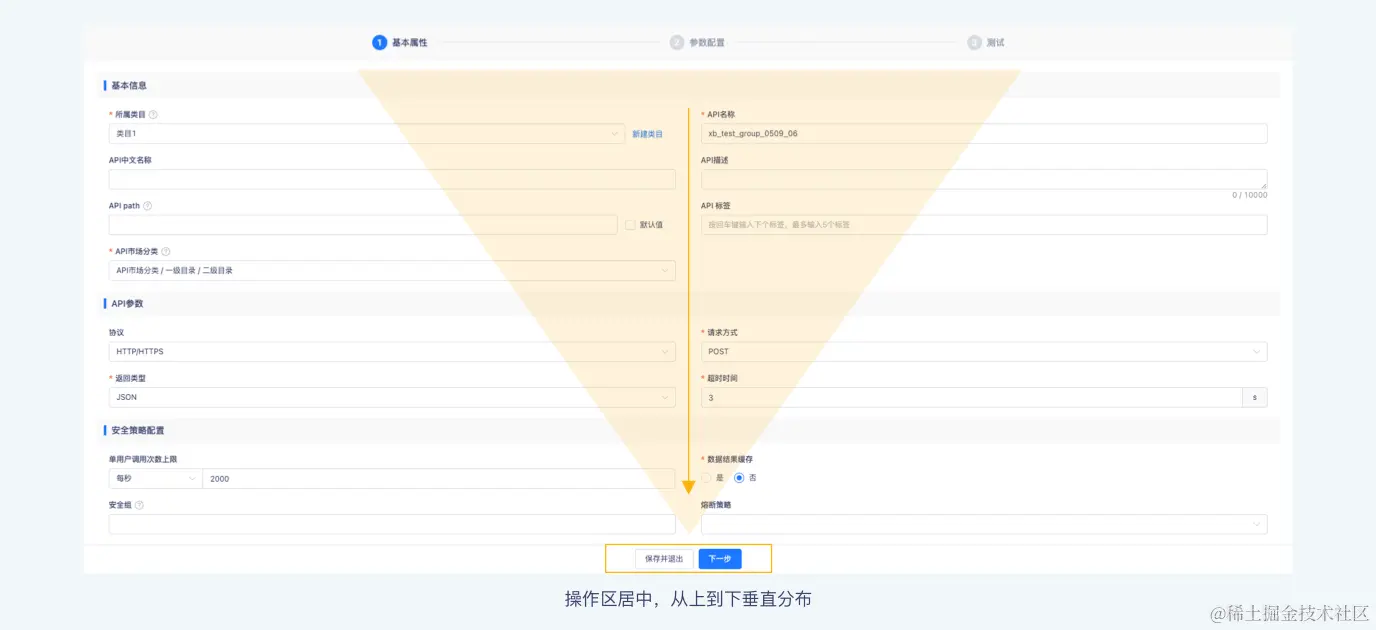This screenshot has height=630, width=1376.
Task: Go to the 测试 step
Action: click(x=997, y=42)
